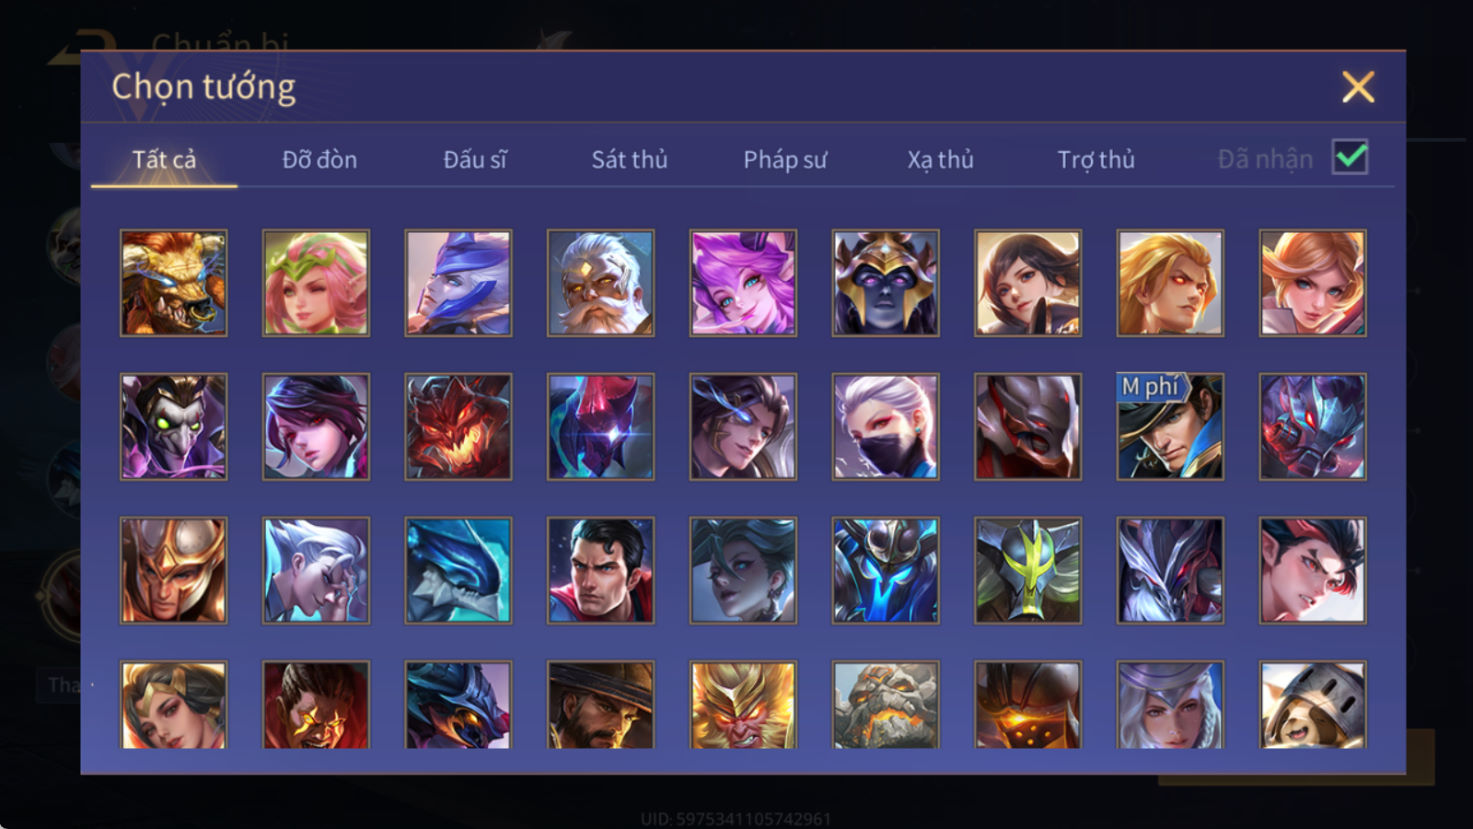Toggle the "Đã nhận" checkbox
1473x829 pixels.
[x=1350, y=157]
